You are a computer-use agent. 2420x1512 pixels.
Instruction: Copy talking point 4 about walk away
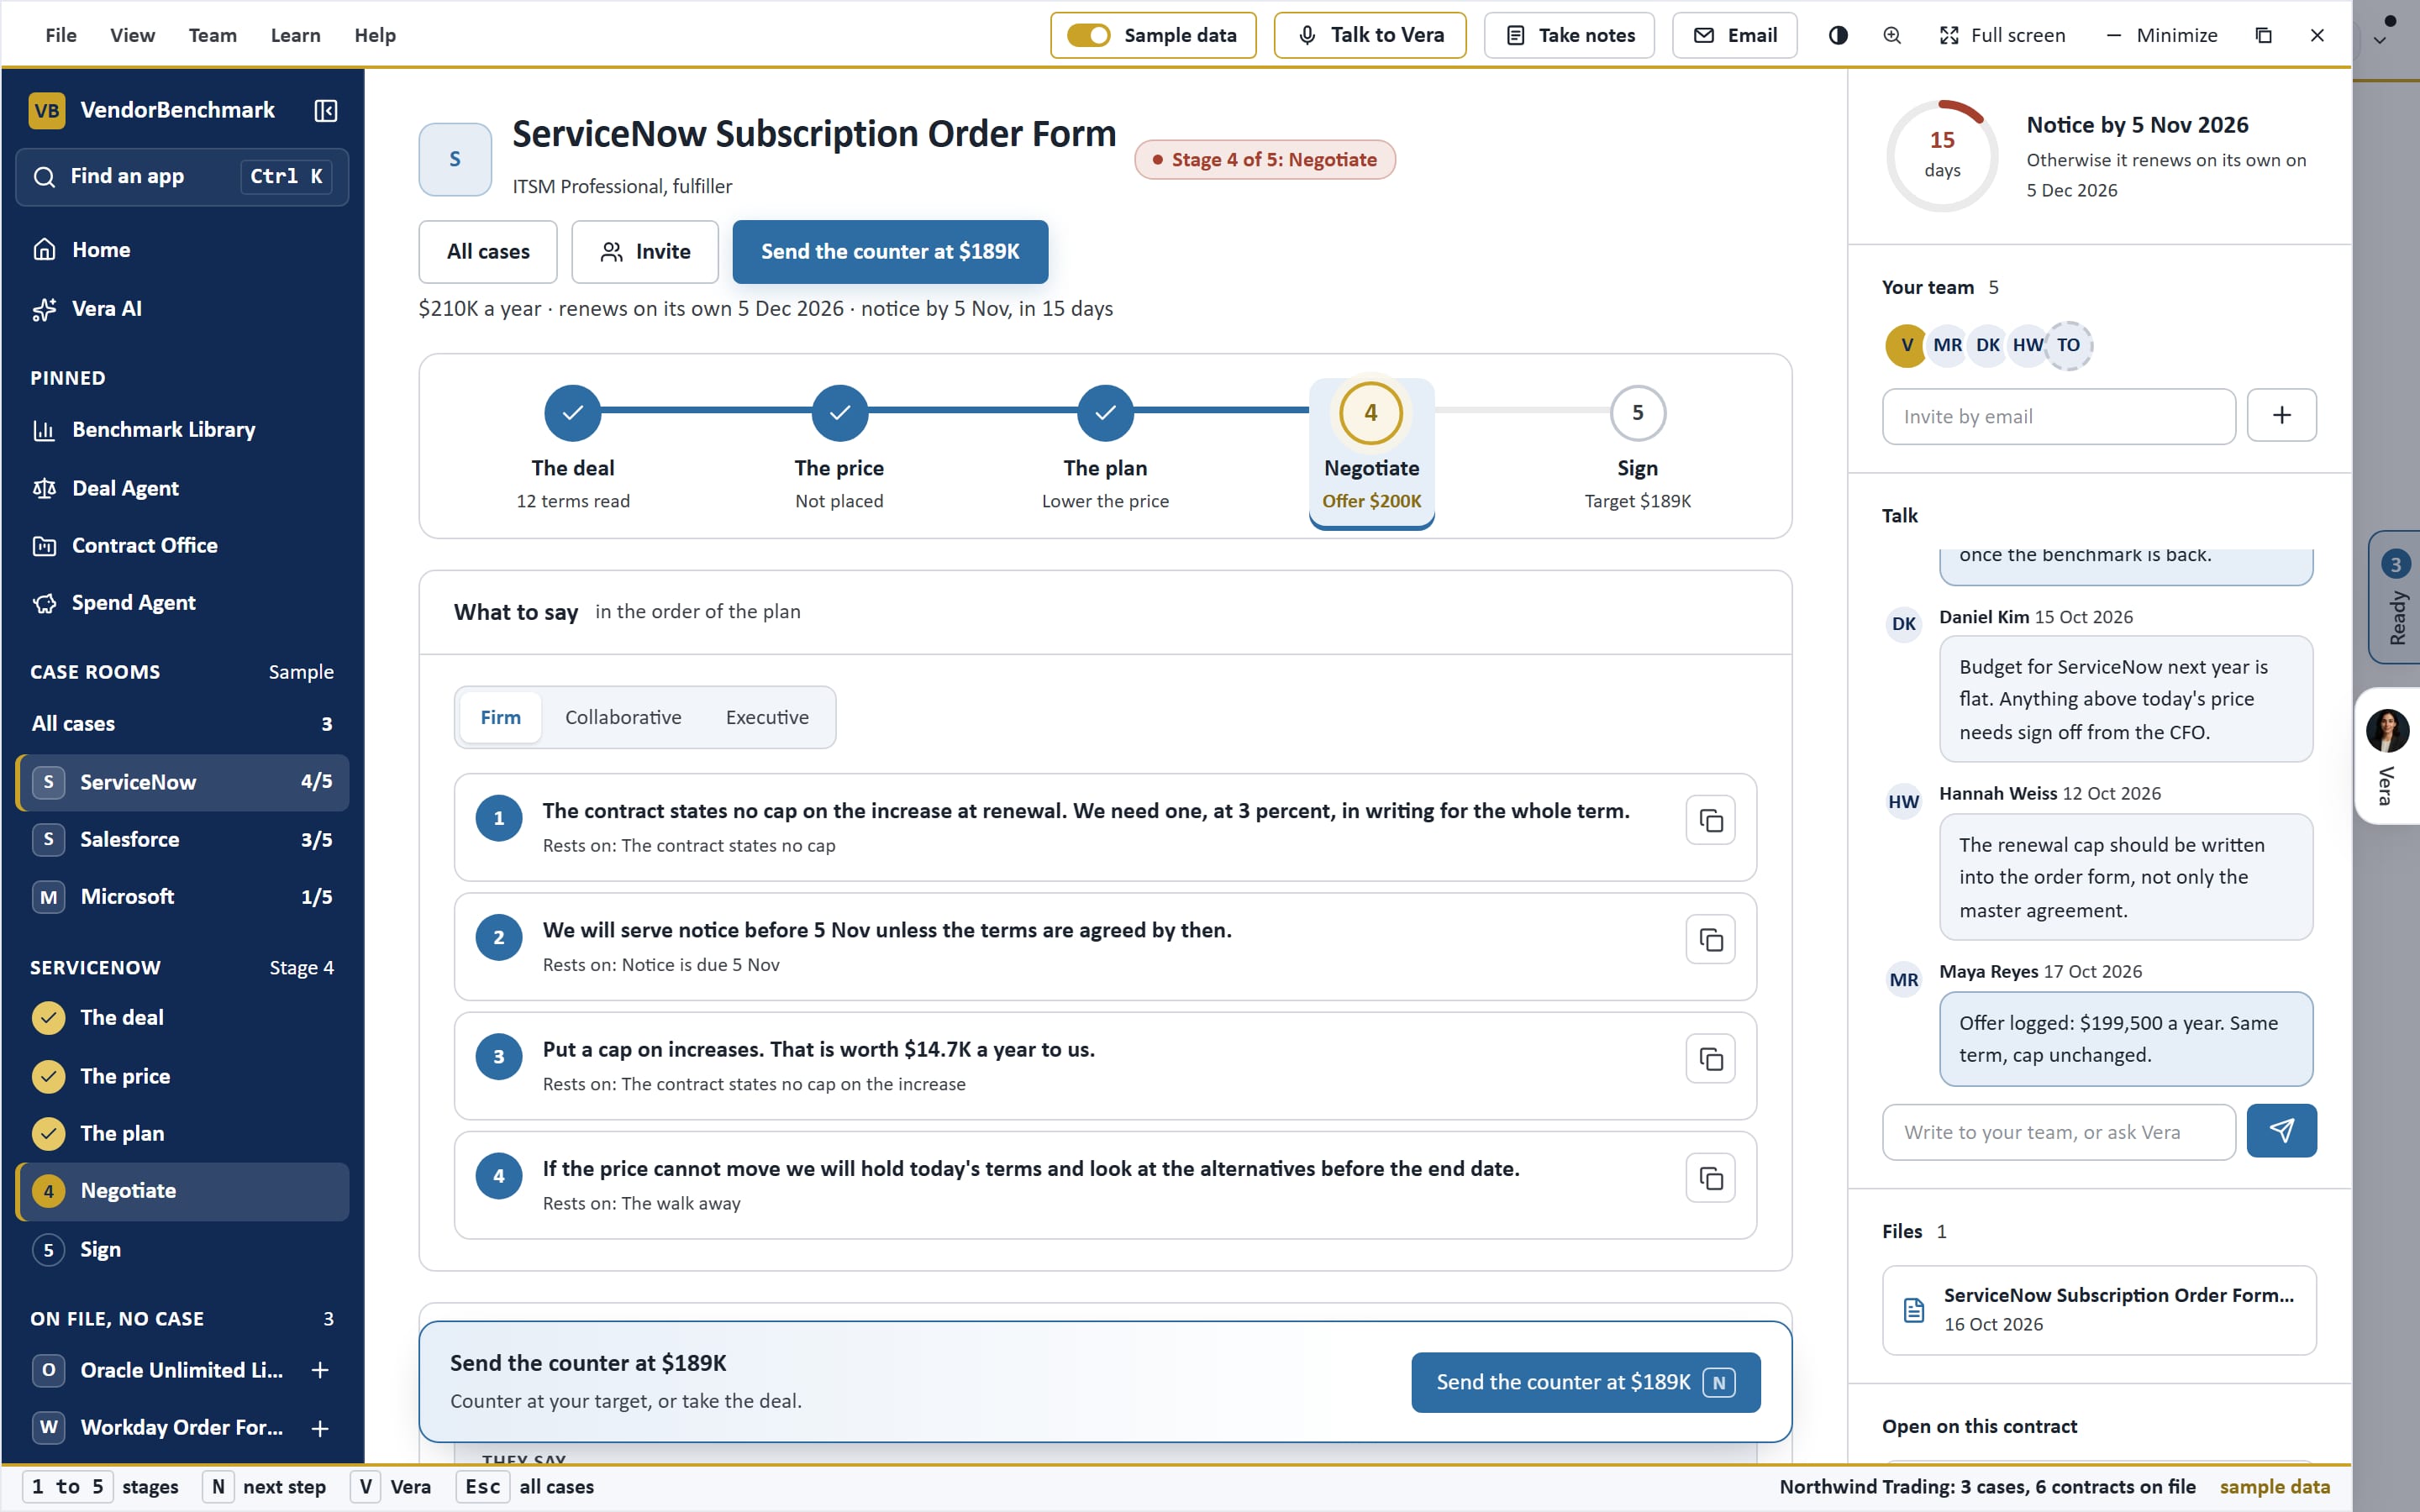click(1710, 1178)
